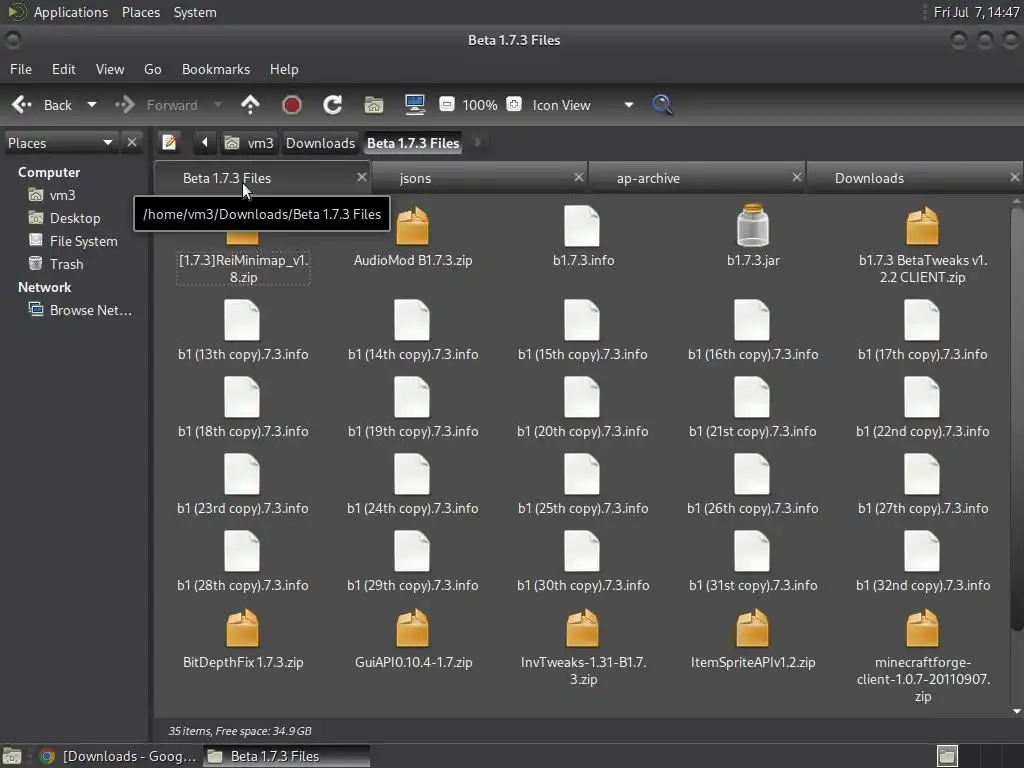The image size is (1024, 768).
Task: Select the b1.7.3.info file icon
Action: pyautogui.click(x=582, y=226)
